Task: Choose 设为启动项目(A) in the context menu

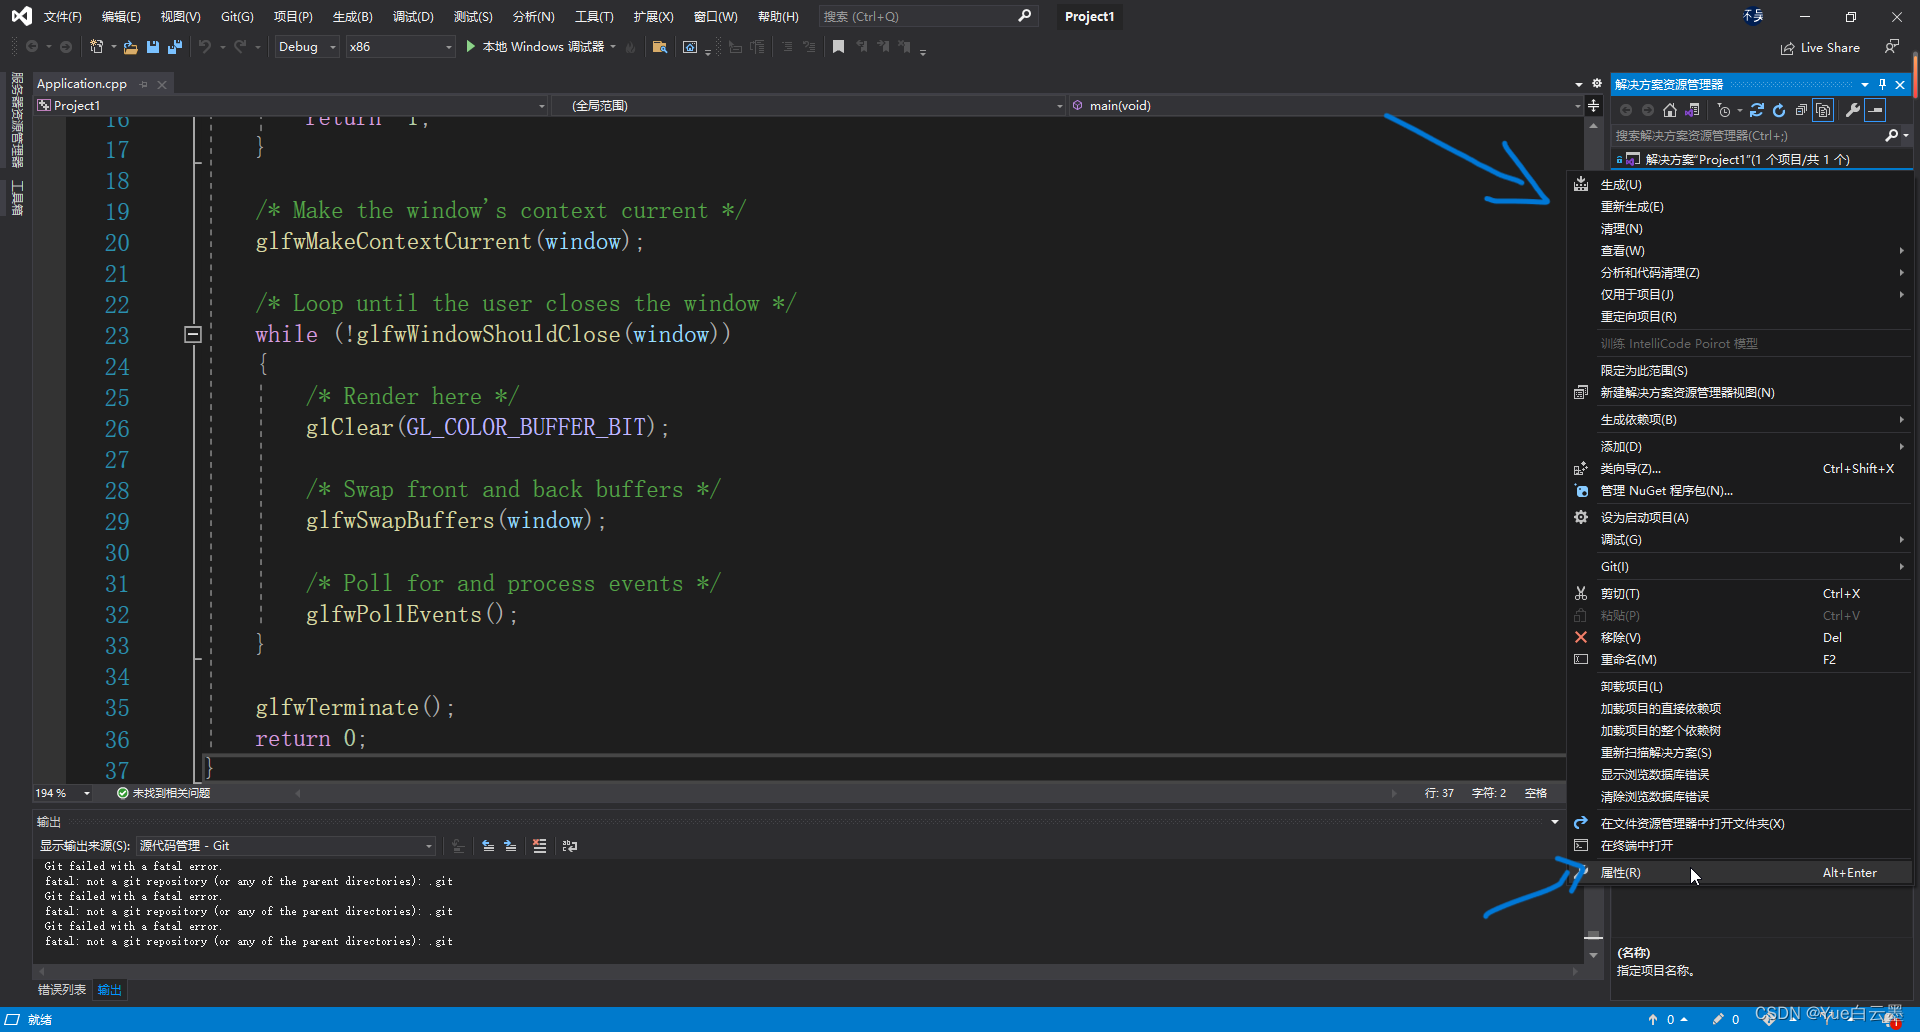Action: point(1740,518)
